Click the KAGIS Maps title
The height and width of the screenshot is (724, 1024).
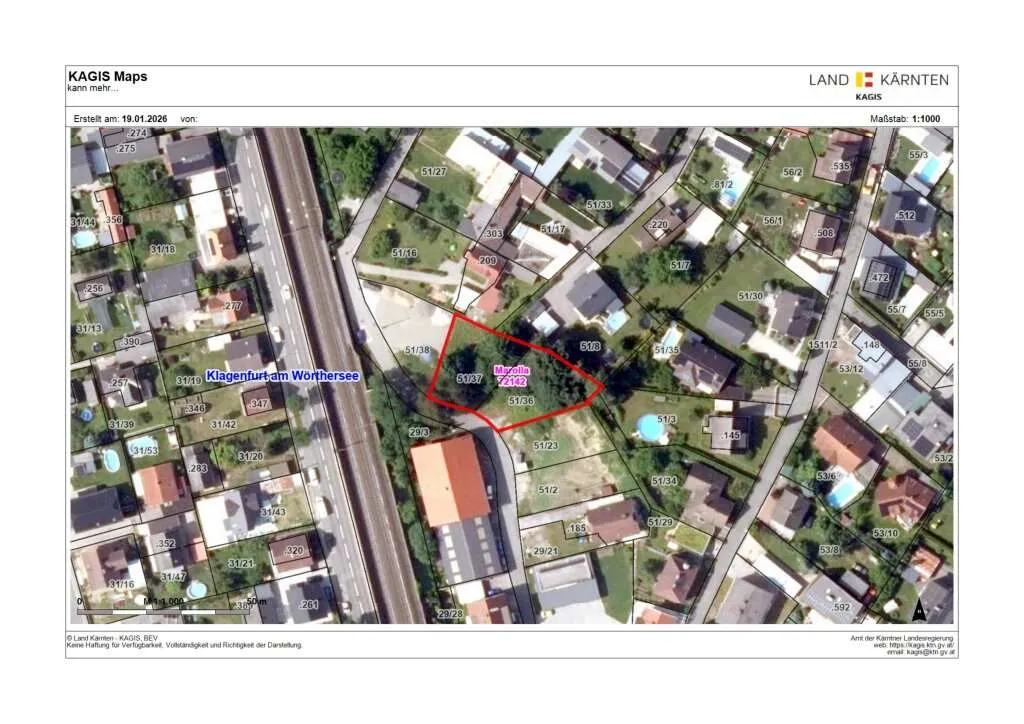click(x=108, y=76)
